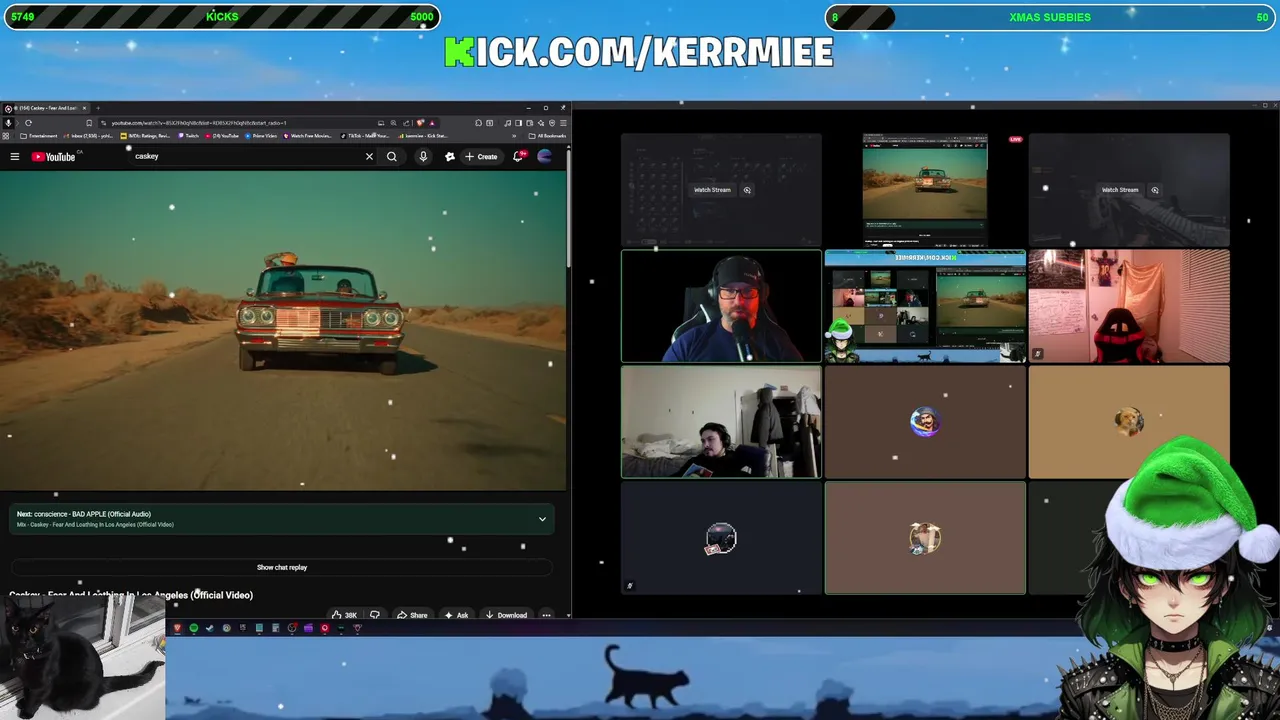The height and width of the screenshot is (720, 1280).
Task: Select the red-lit room webcam tile
Action: coord(1129,306)
